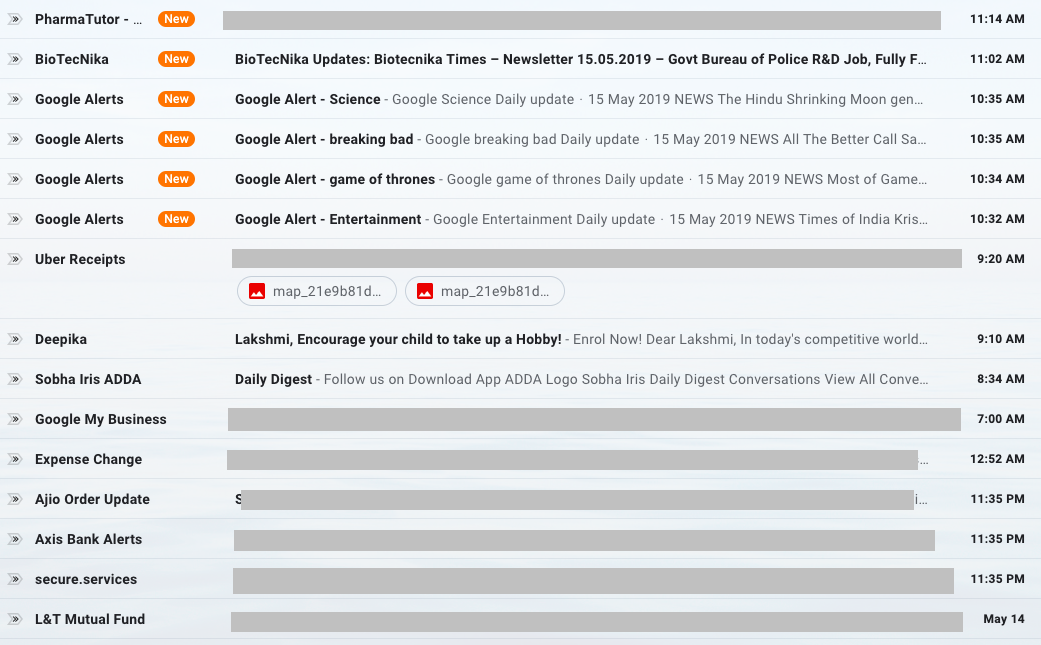Click importance marker beside Uber Receipts
The height and width of the screenshot is (645, 1041).
pos(15,259)
